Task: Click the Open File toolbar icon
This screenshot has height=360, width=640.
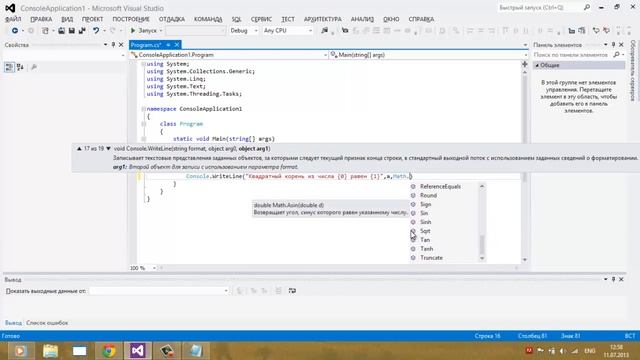Action: pos(61,31)
